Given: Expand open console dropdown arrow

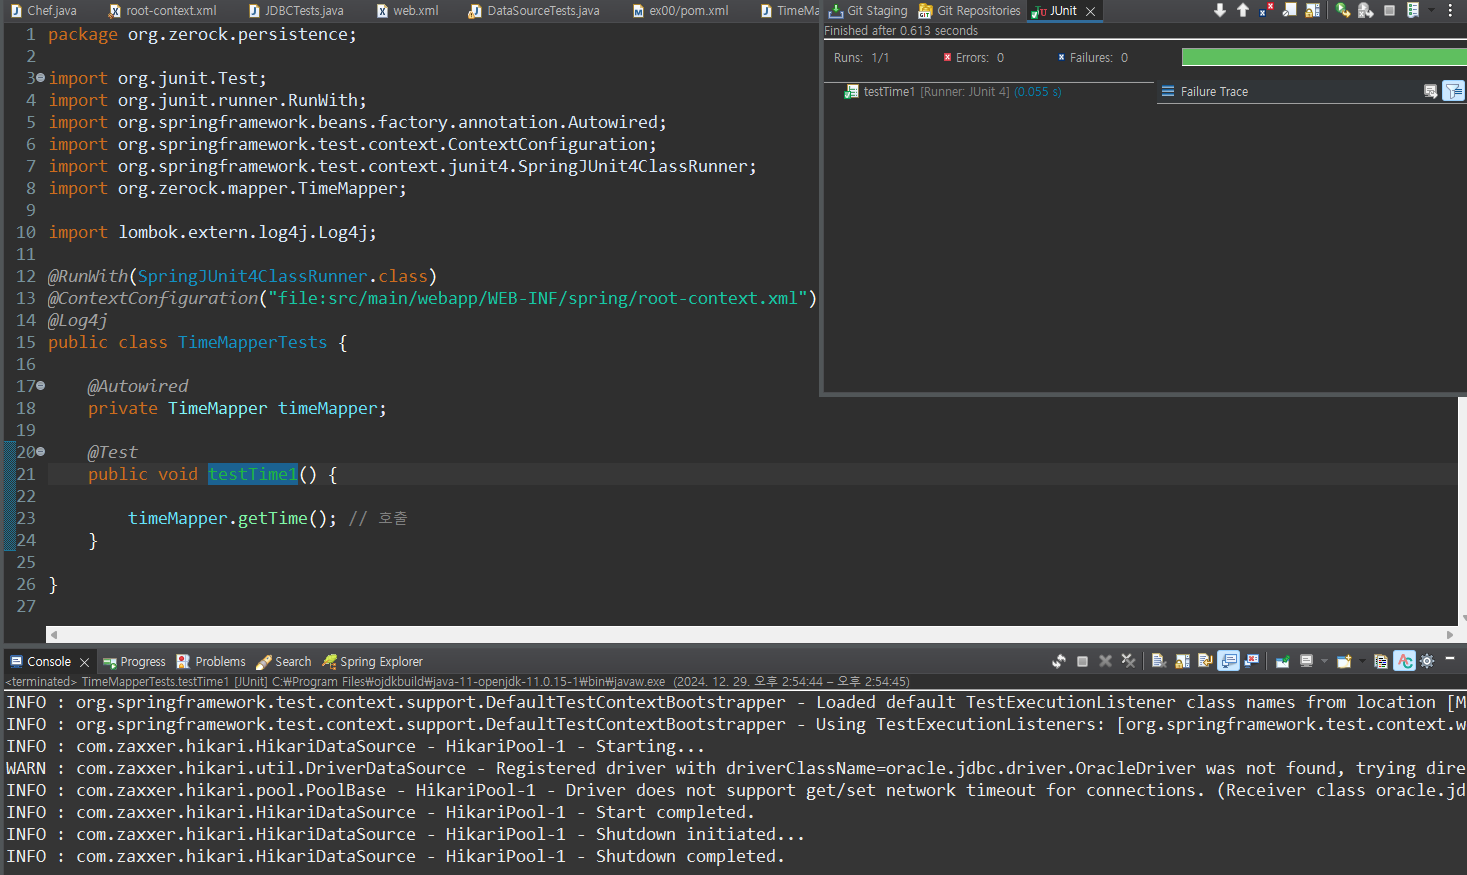Looking at the screenshot, I should pyautogui.click(x=1362, y=661).
